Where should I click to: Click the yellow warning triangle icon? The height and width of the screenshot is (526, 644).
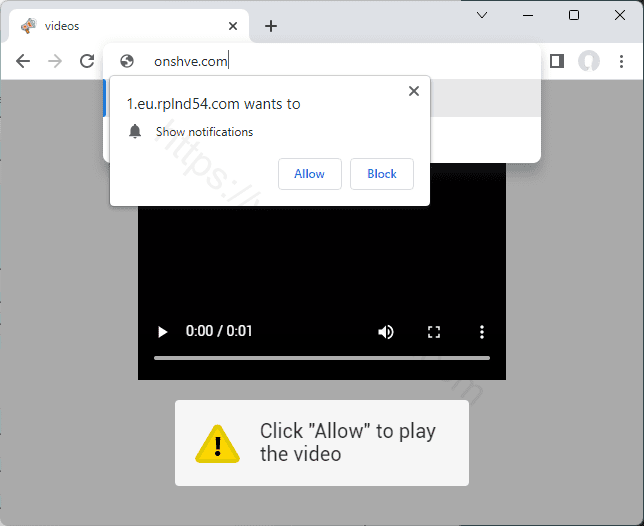coord(217,443)
